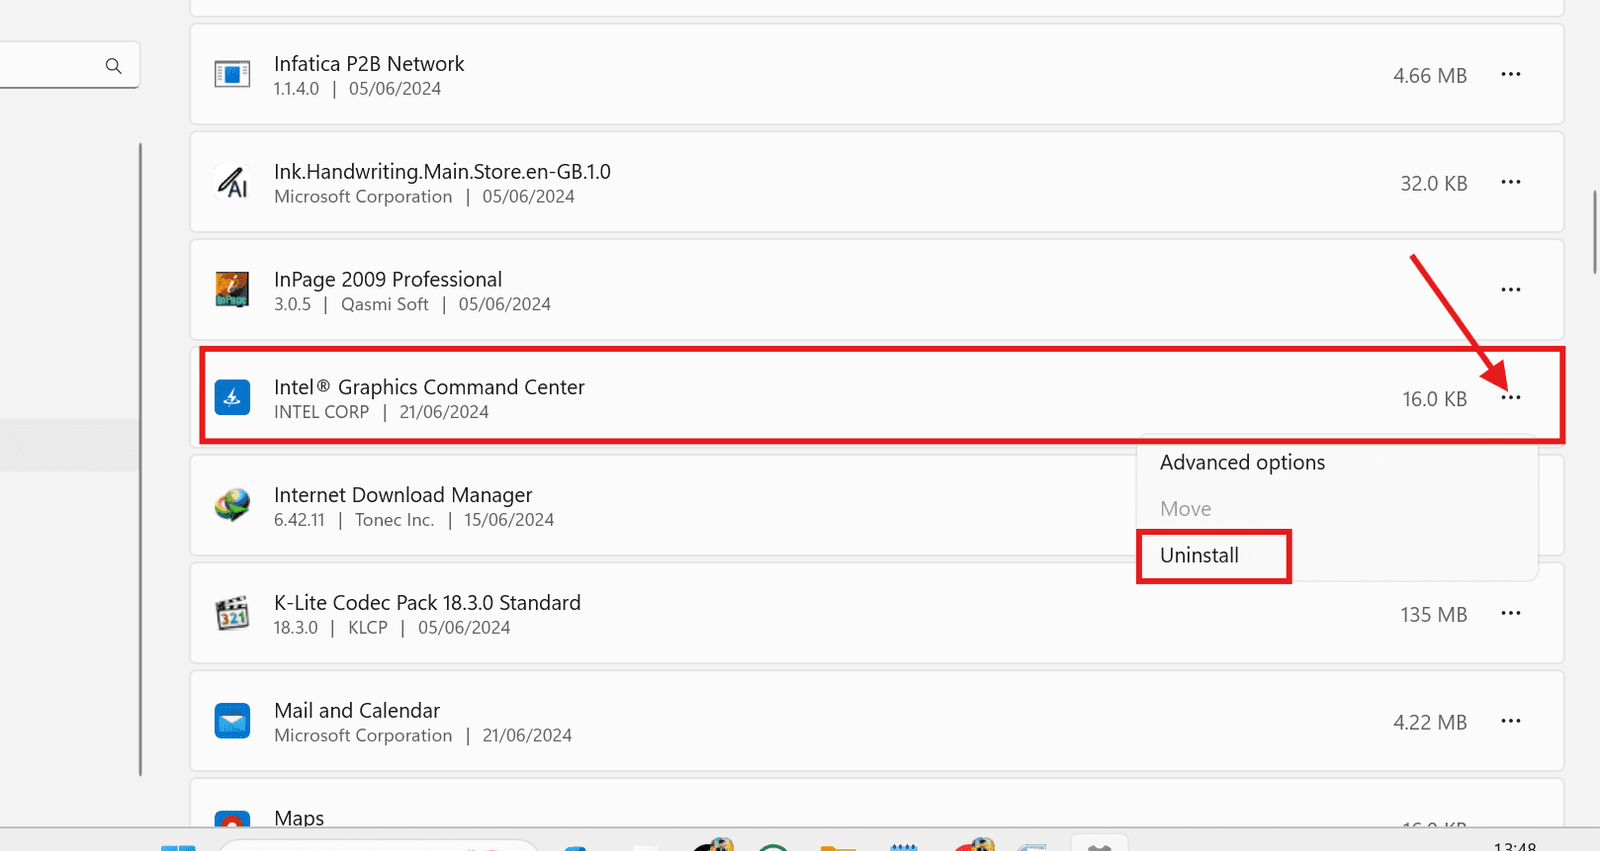Viewport: 1600px width, 851px height.
Task: Click Microsoft Corporation under Mail and Calendar
Action: [x=363, y=736]
